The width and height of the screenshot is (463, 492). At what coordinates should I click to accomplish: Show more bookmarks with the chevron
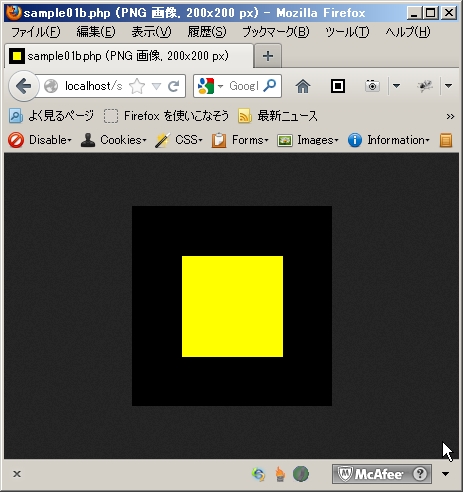[450, 116]
